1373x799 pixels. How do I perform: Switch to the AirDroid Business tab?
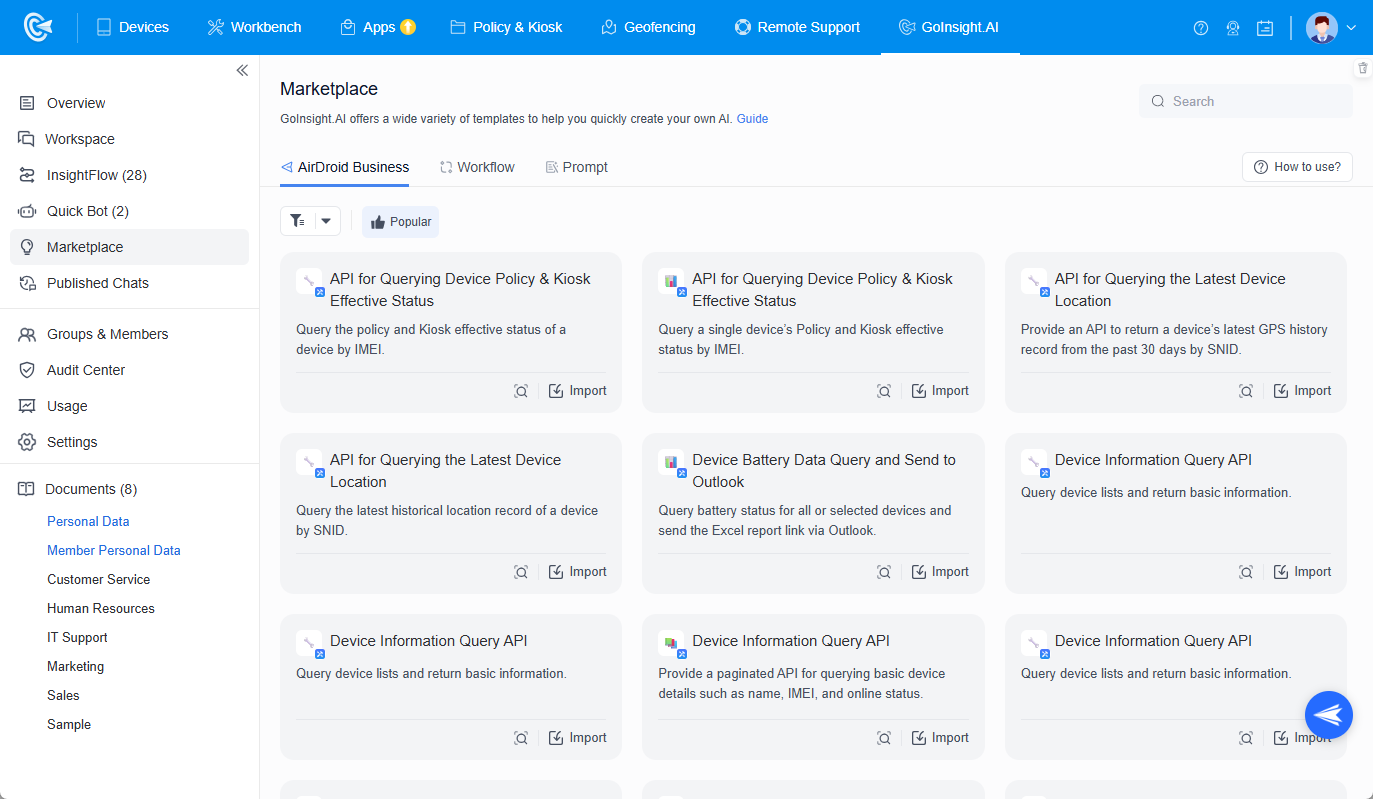pos(344,167)
